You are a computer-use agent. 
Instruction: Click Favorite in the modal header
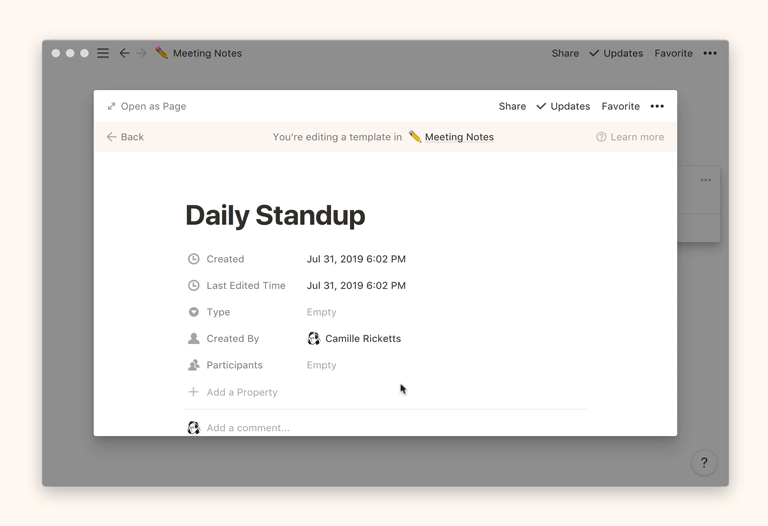(621, 106)
